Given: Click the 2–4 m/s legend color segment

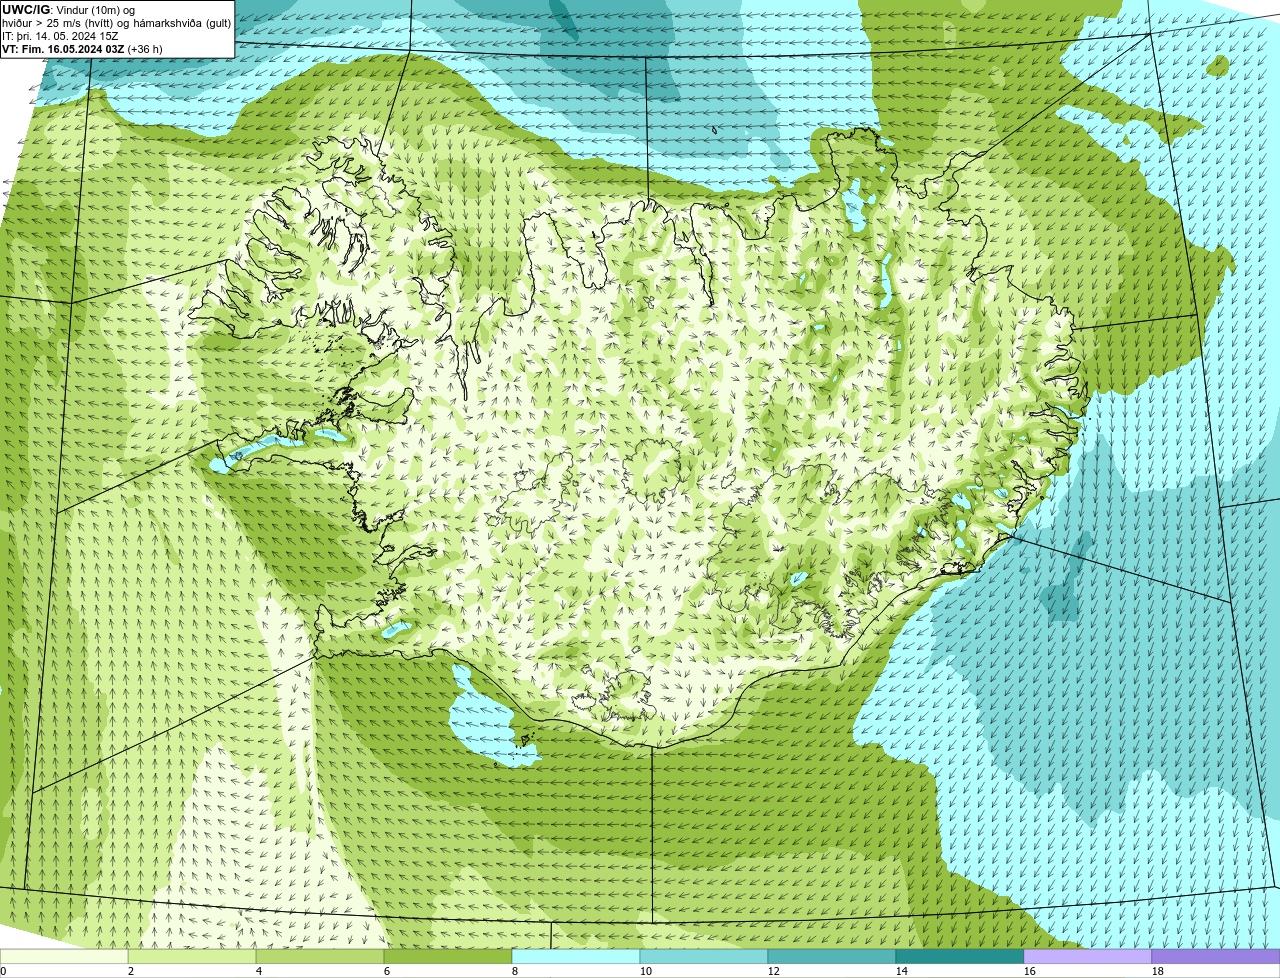Looking at the screenshot, I should point(192,956).
